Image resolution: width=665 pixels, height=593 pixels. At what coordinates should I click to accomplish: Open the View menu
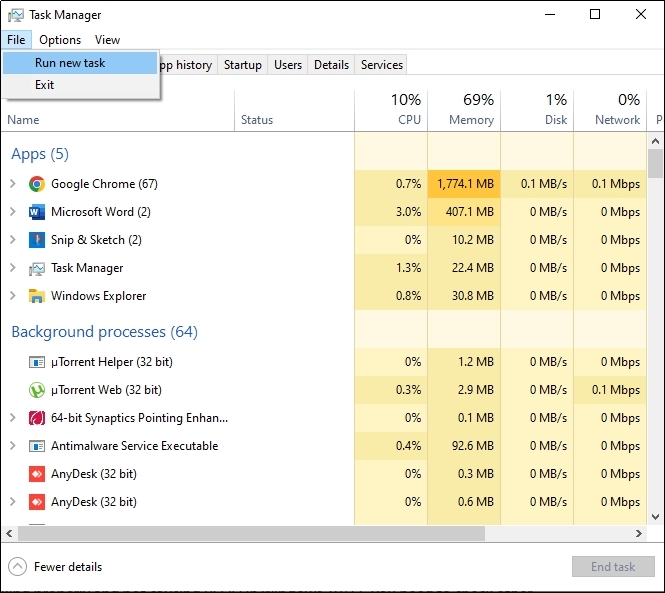pyautogui.click(x=107, y=40)
